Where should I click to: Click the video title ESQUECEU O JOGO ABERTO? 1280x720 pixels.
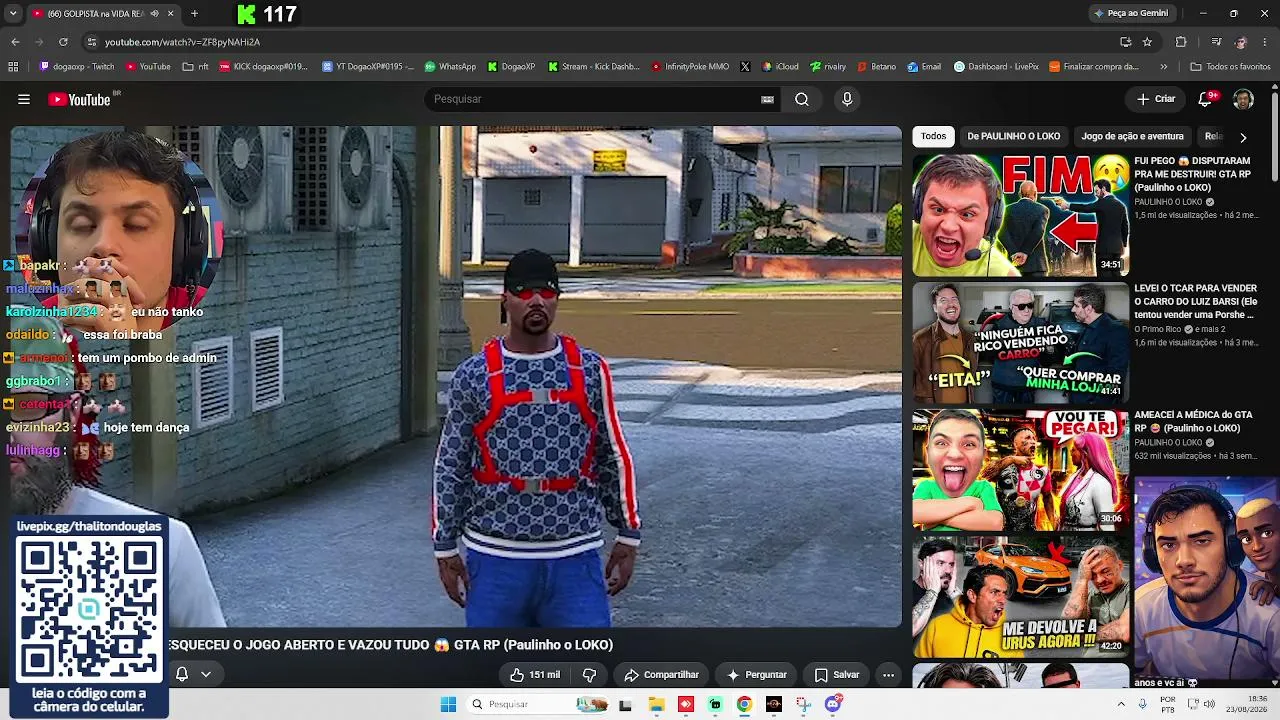391,645
